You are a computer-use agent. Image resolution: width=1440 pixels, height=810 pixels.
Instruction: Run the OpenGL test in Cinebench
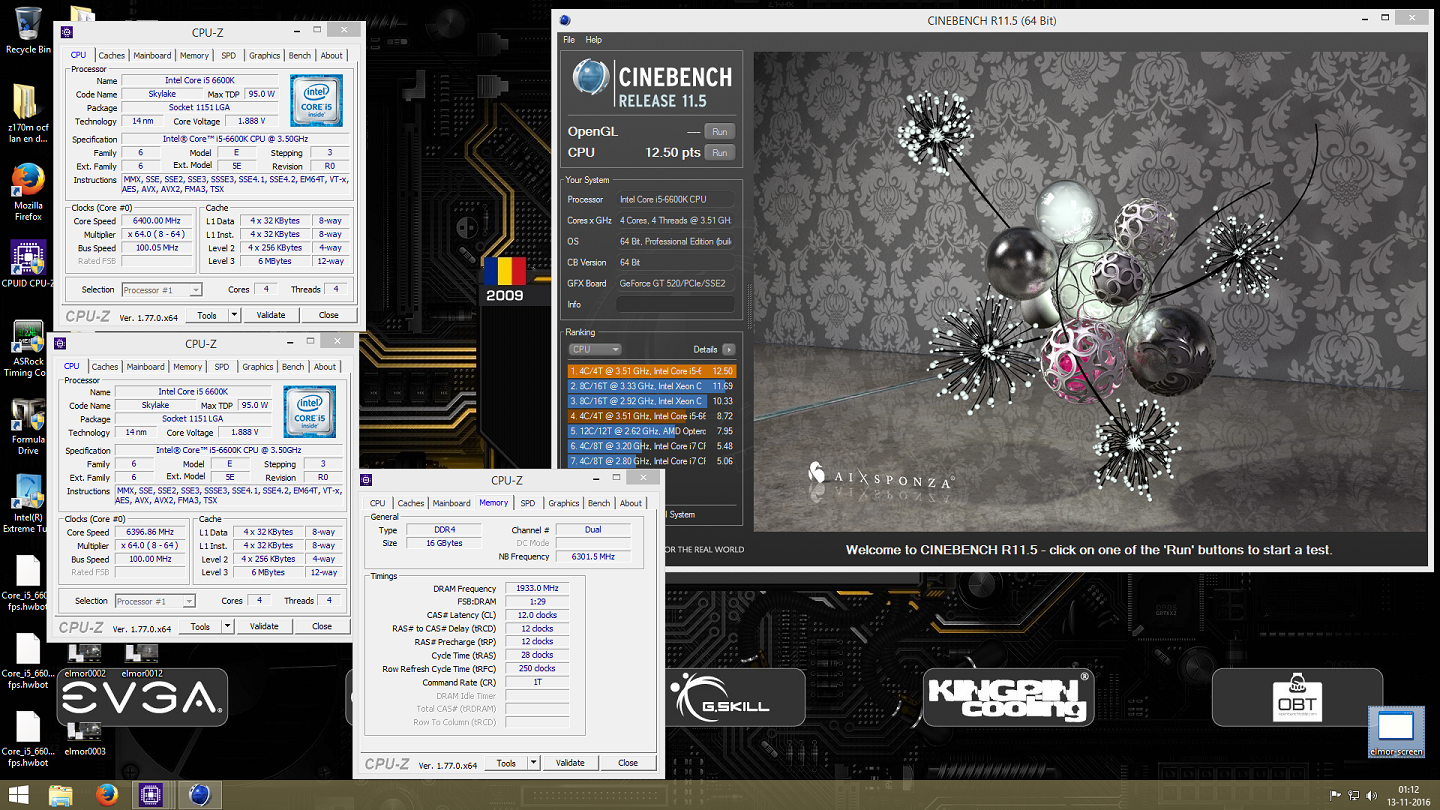point(719,131)
